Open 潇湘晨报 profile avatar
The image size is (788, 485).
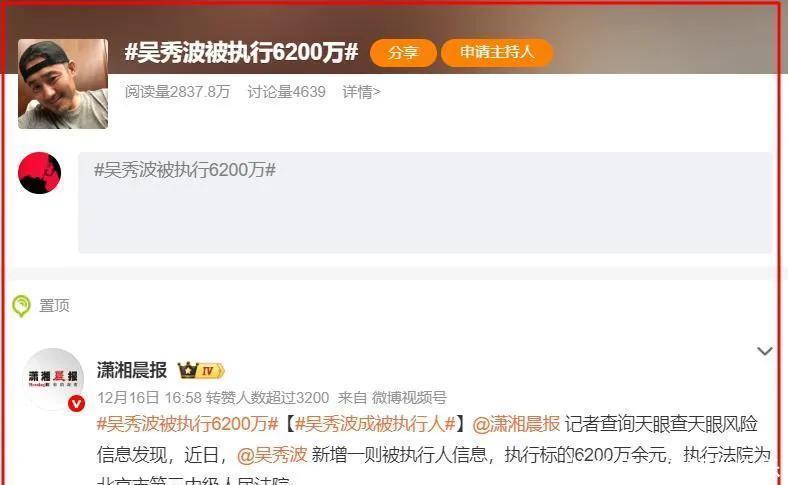[53, 378]
